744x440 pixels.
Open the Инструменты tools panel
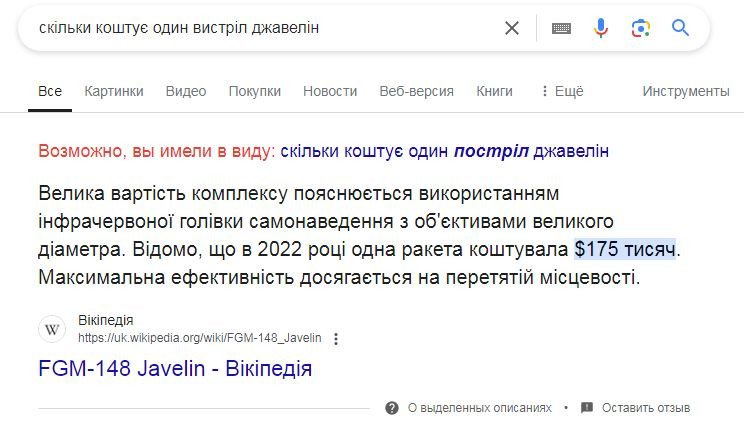point(686,91)
